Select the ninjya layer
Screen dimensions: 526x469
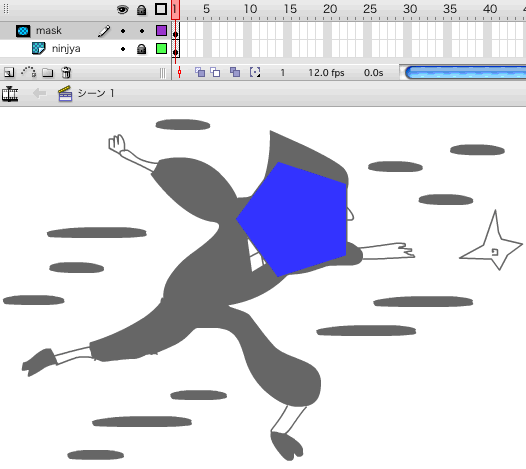click(66, 49)
